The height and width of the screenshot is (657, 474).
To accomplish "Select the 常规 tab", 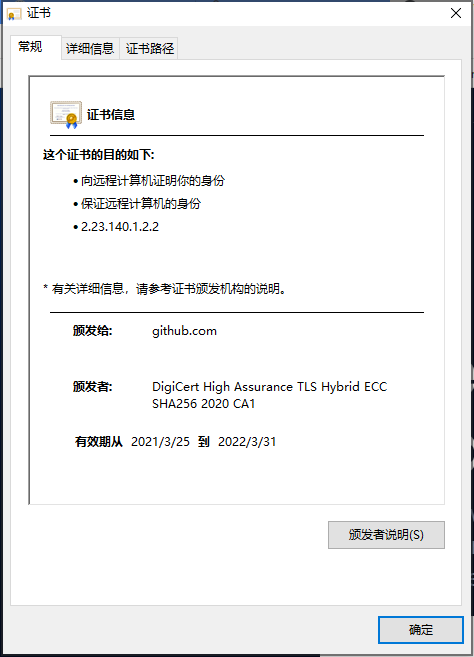I will (30, 47).
